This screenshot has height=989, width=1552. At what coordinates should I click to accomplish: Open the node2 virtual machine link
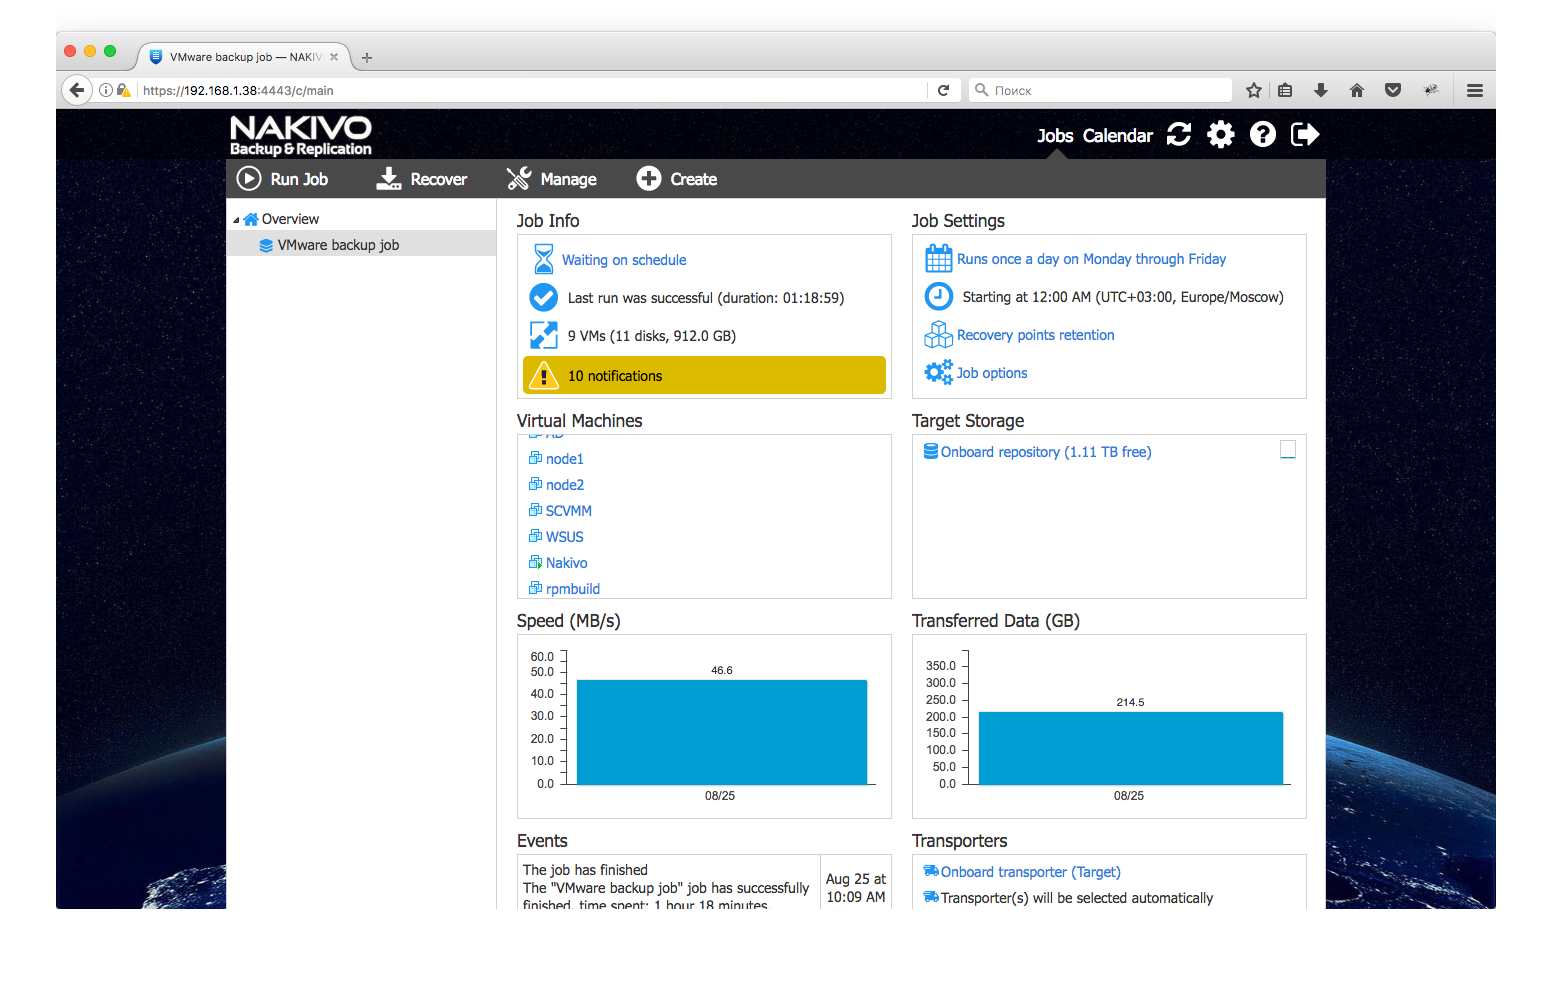click(565, 485)
